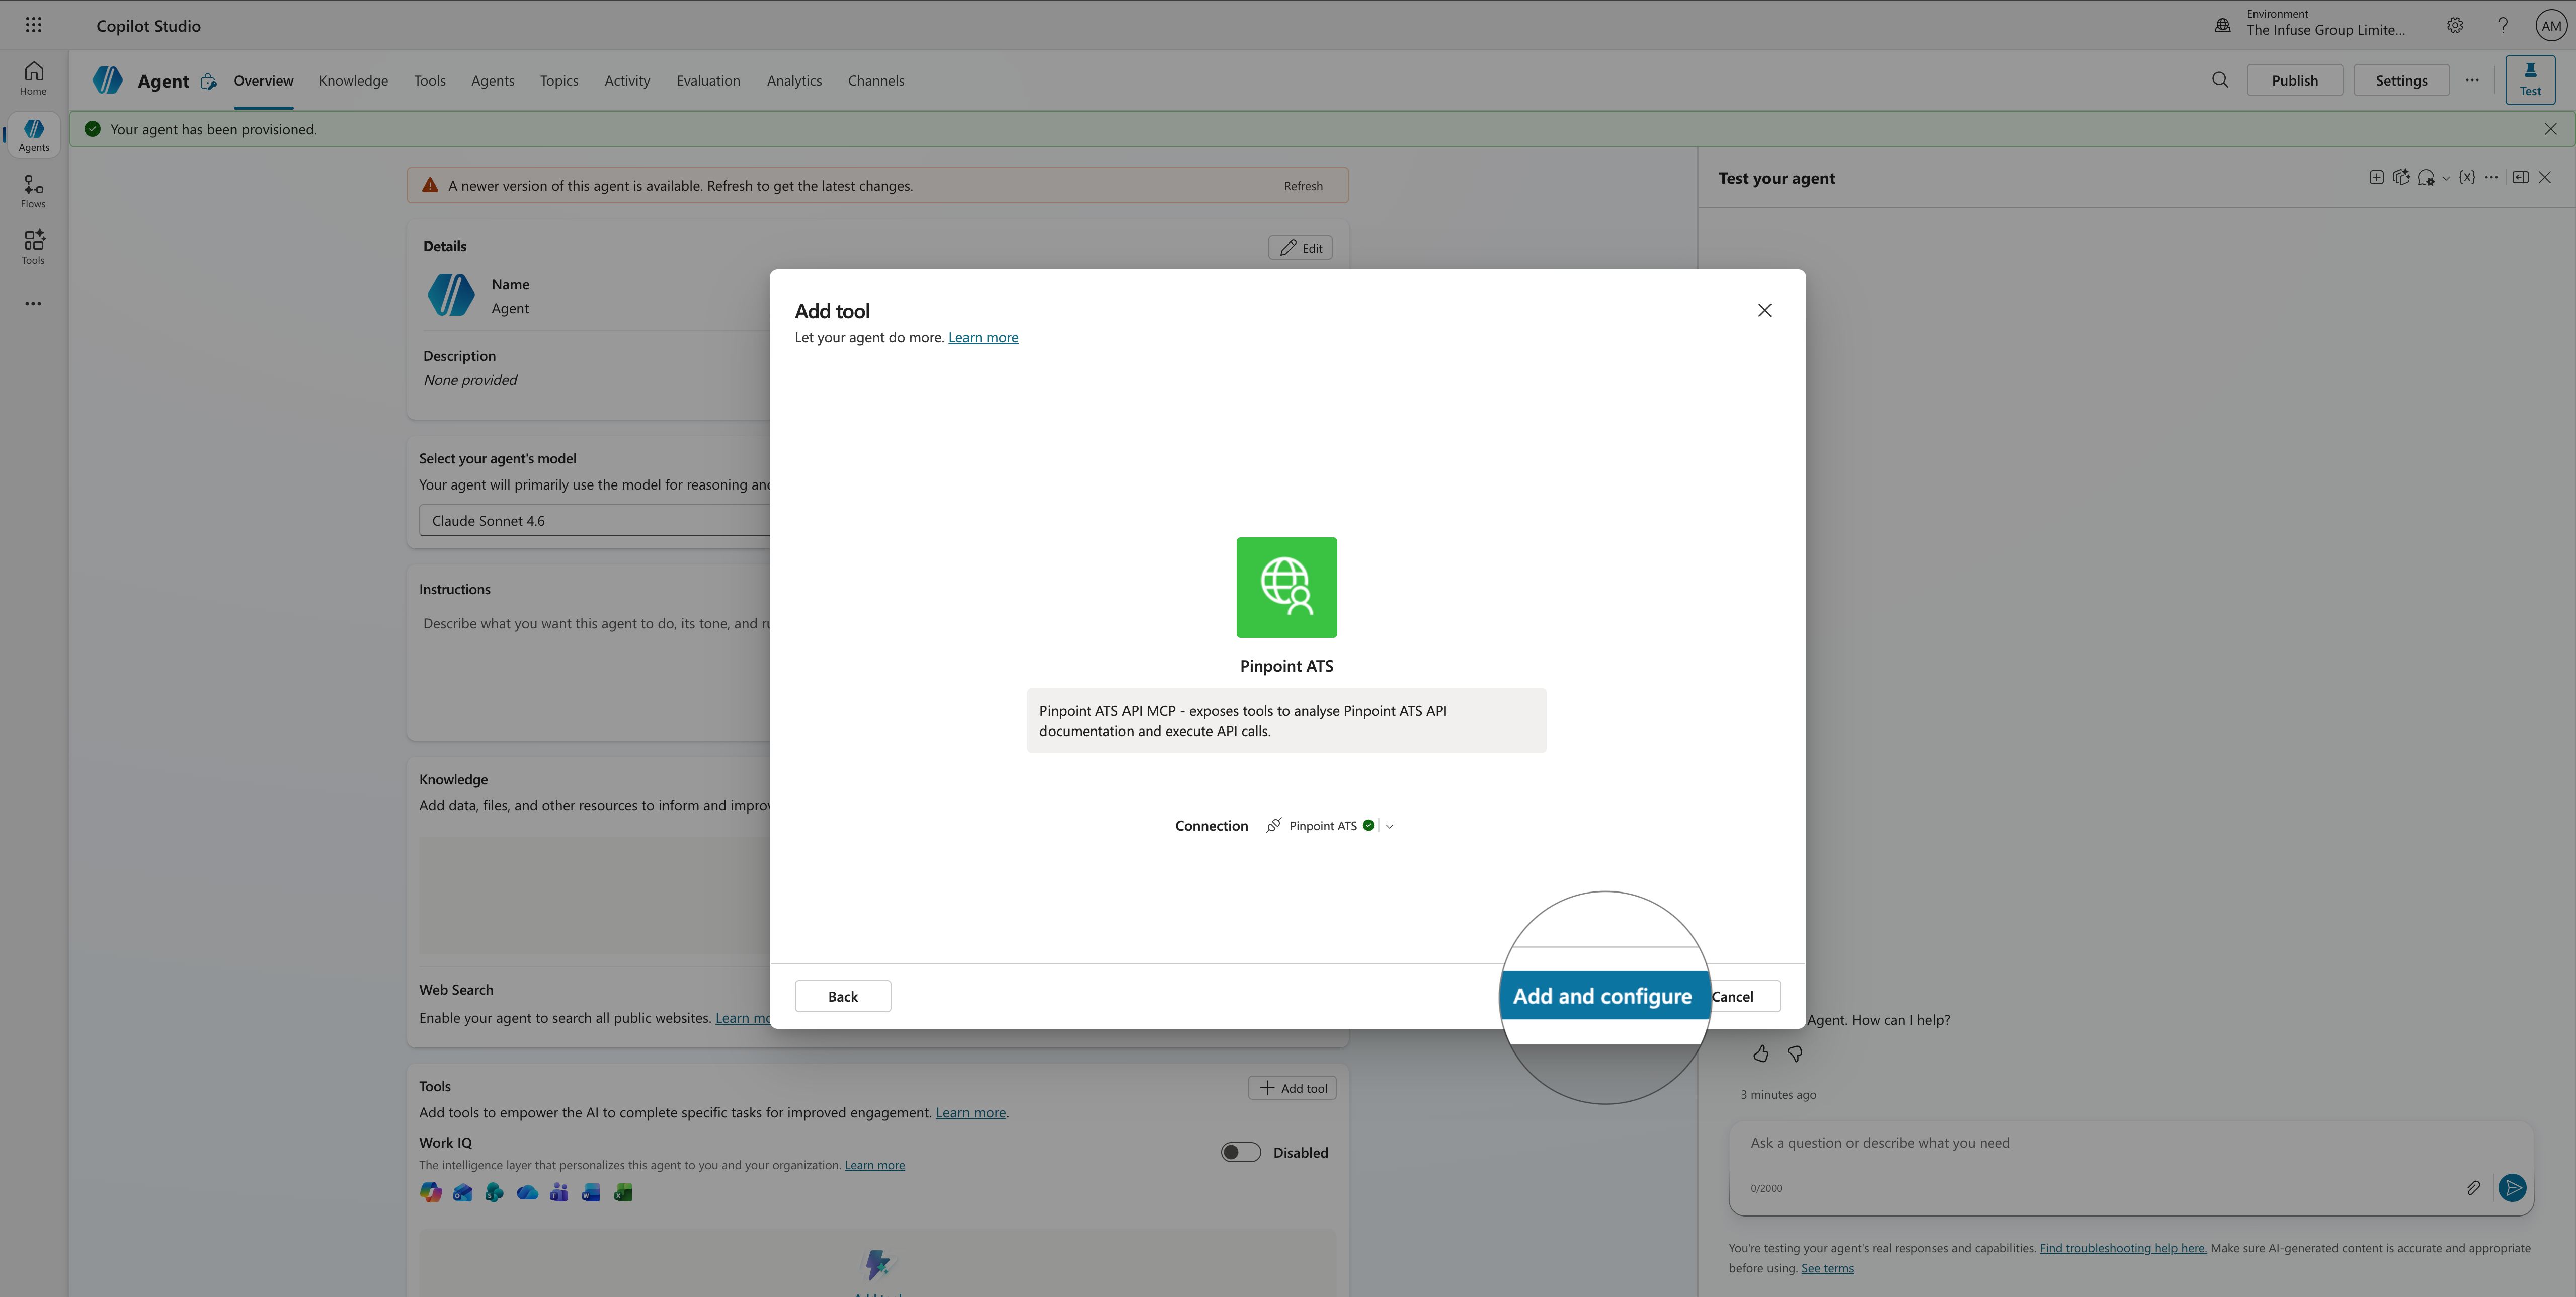This screenshot has width=2576, height=1297.
Task: Collapse test panel with dock arrow icon
Action: [2520, 177]
